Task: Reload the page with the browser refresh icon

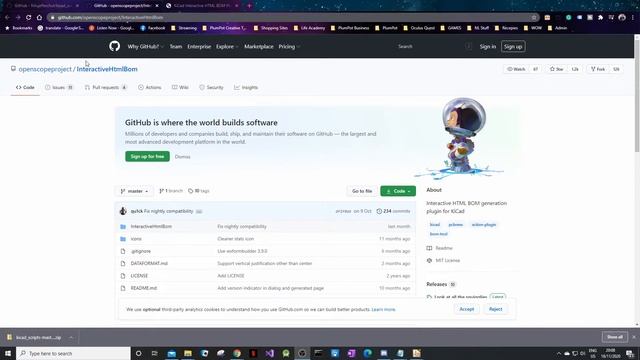Action: (x=29, y=18)
